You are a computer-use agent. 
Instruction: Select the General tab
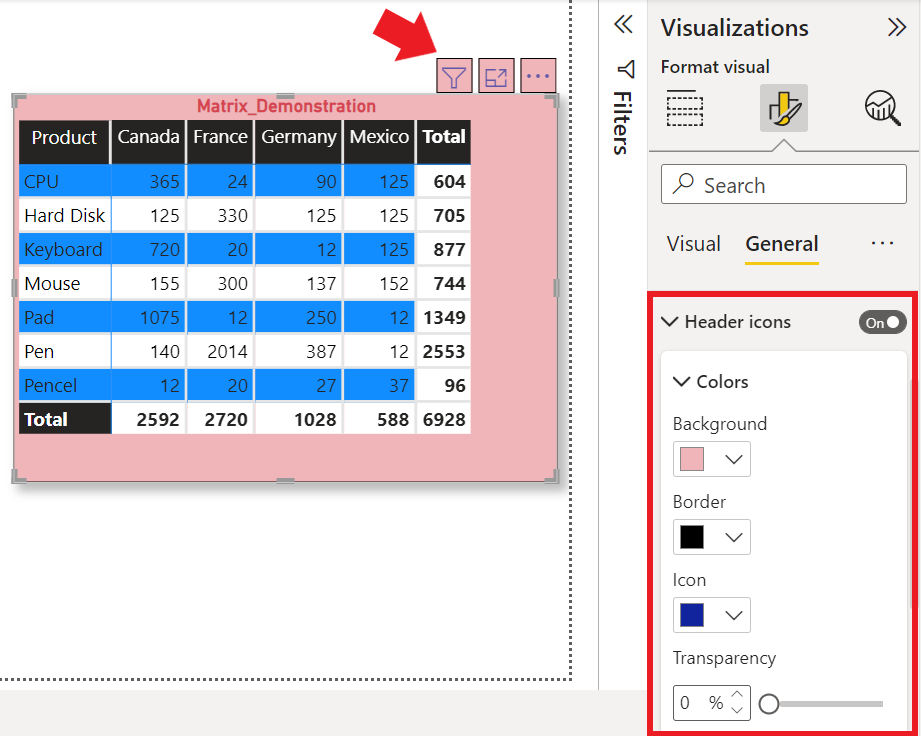[782, 244]
